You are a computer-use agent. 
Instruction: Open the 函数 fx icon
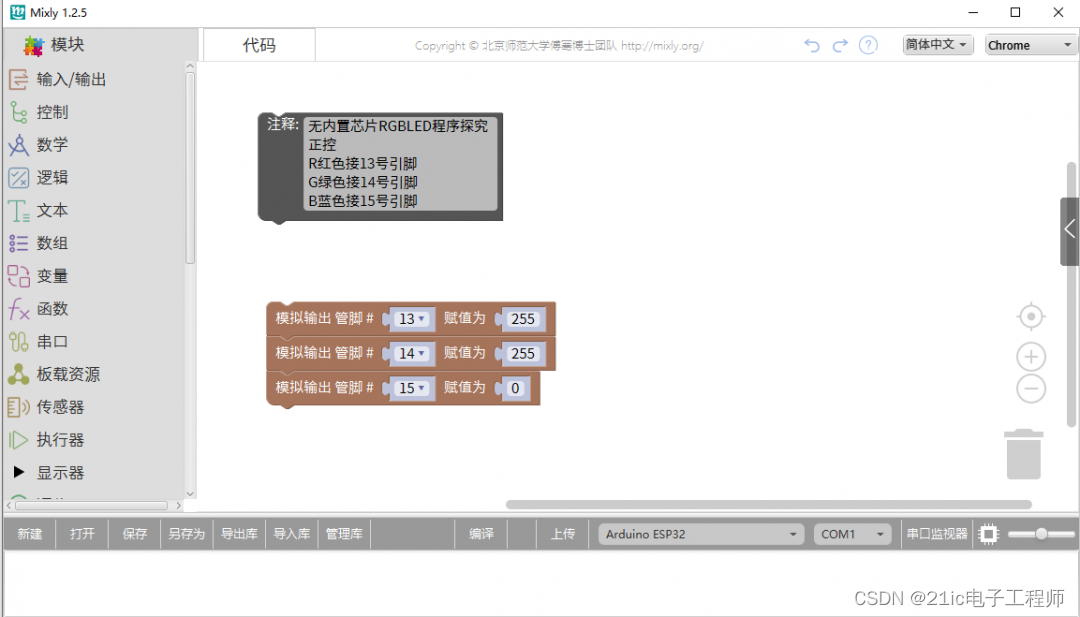[x=18, y=309]
